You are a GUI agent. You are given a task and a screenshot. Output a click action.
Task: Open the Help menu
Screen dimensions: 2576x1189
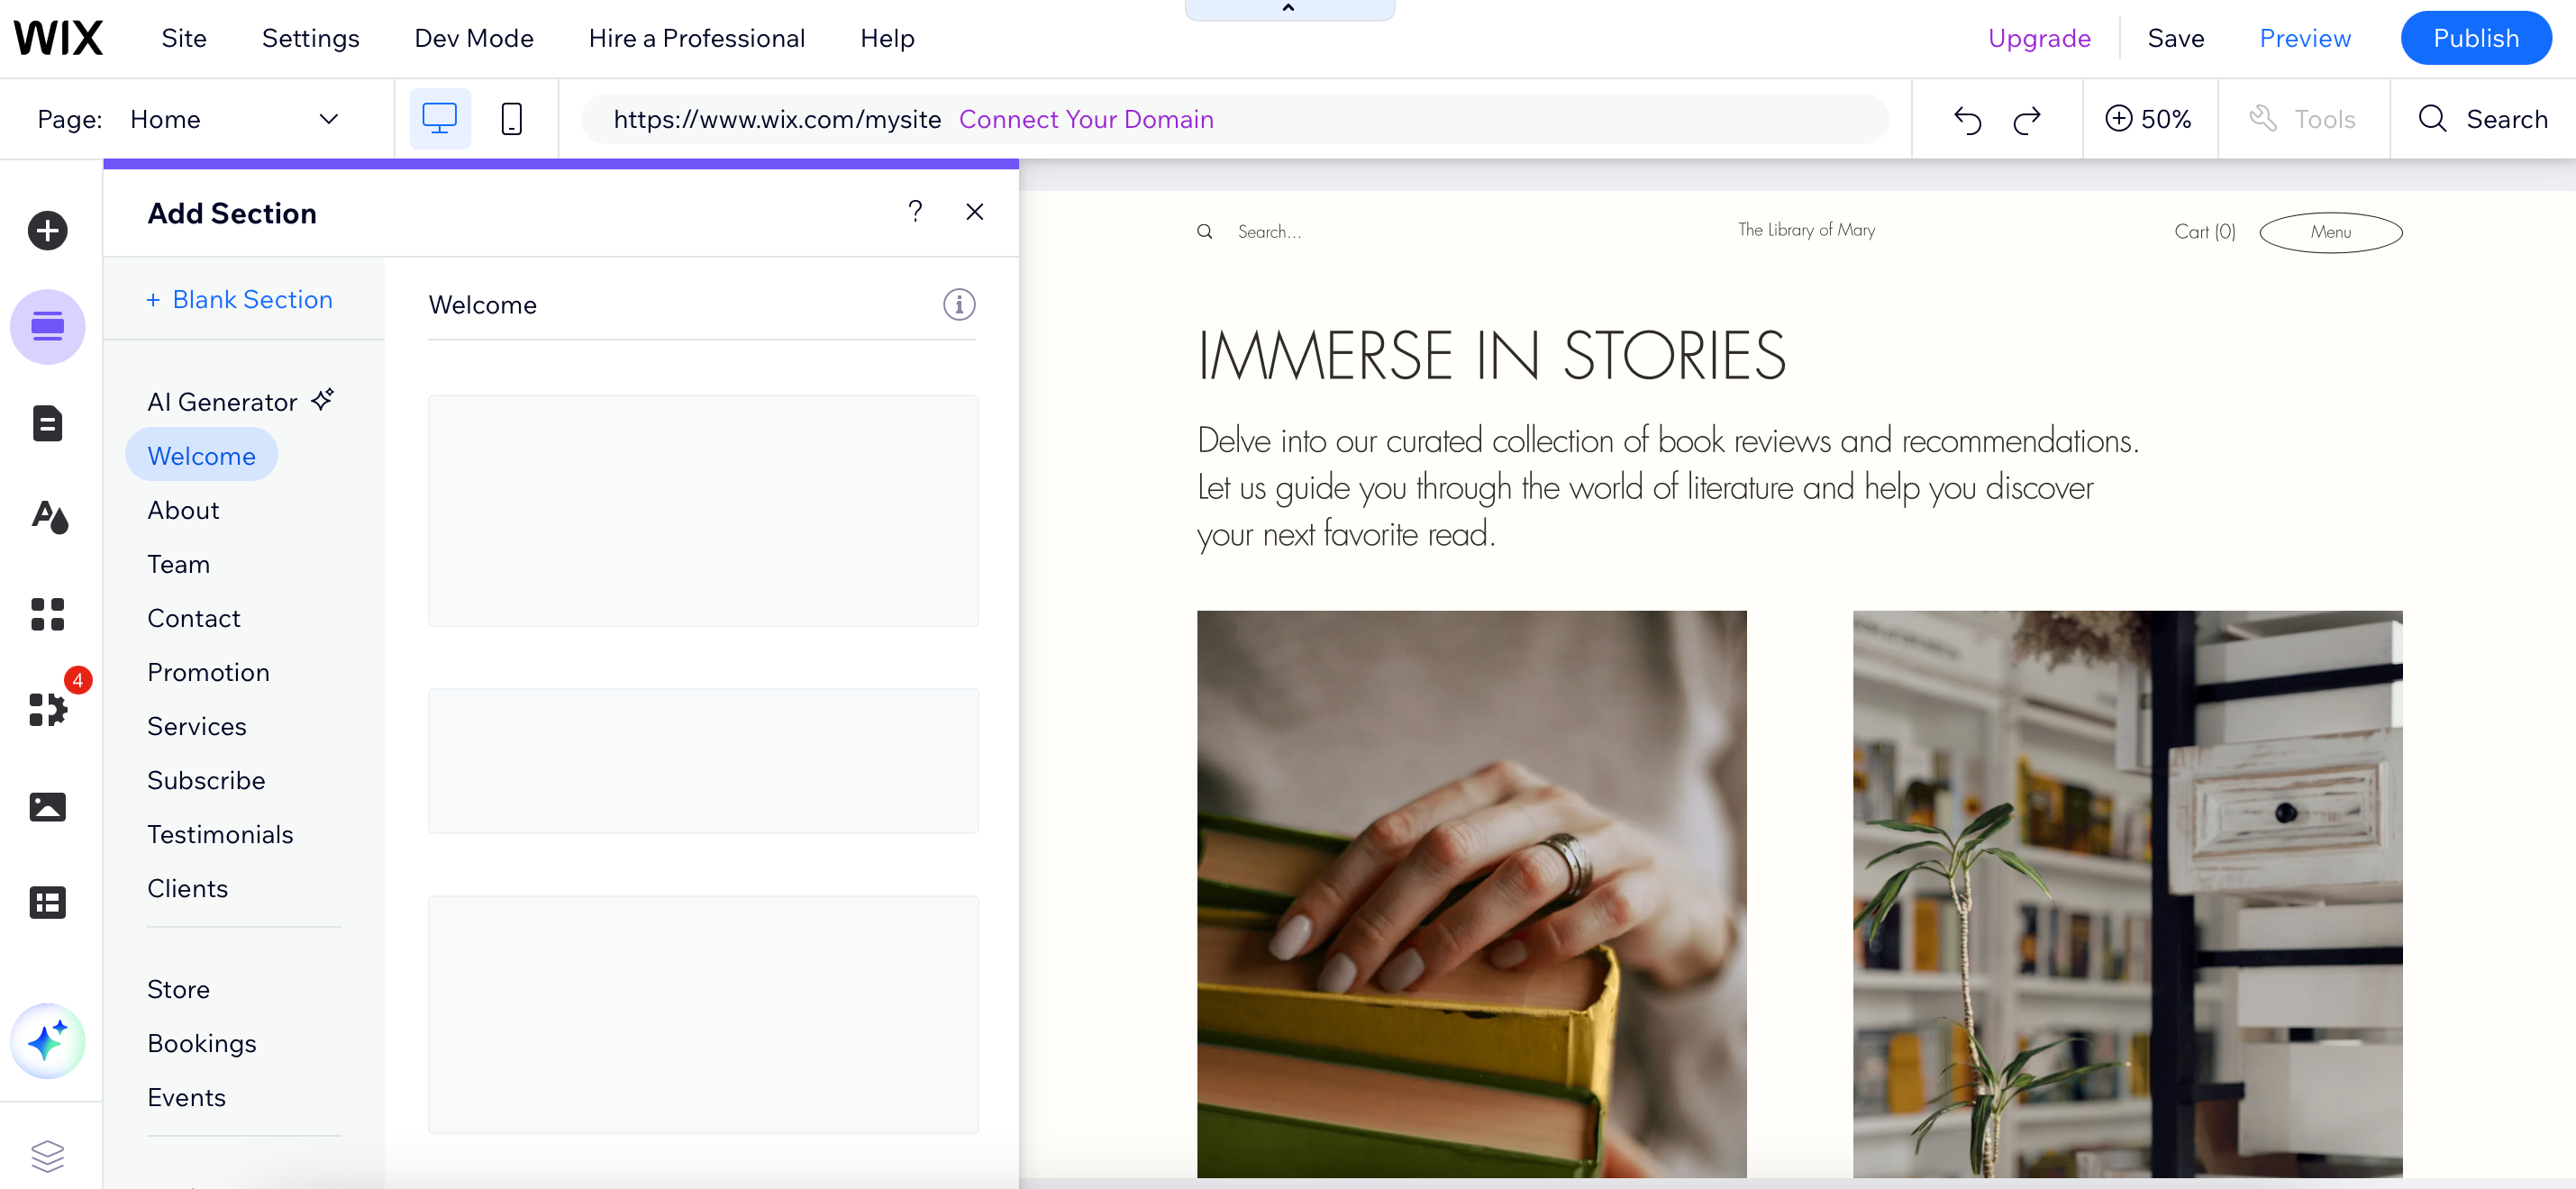[887, 38]
